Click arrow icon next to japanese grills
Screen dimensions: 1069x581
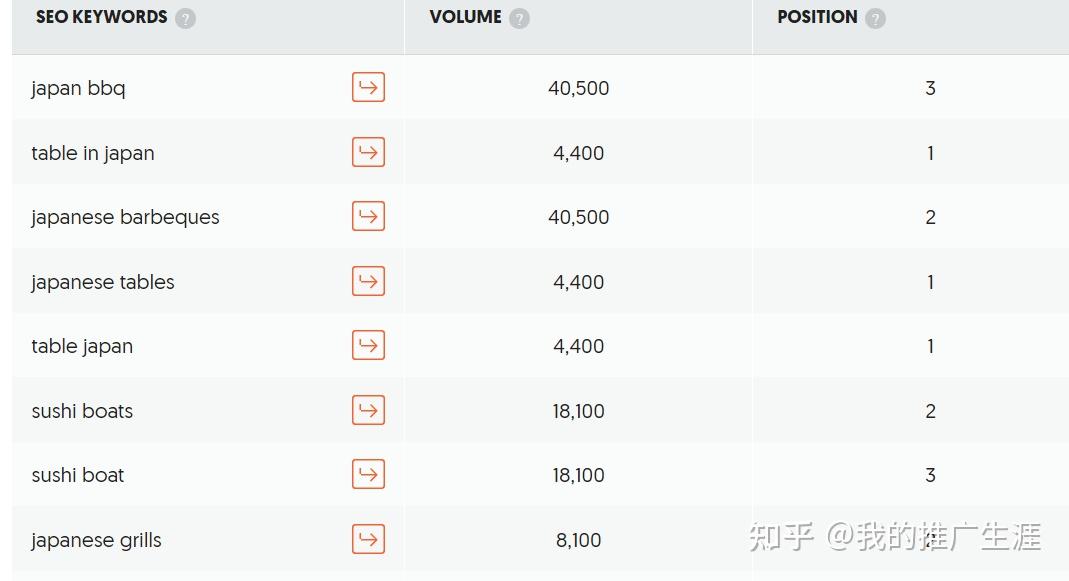click(368, 540)
